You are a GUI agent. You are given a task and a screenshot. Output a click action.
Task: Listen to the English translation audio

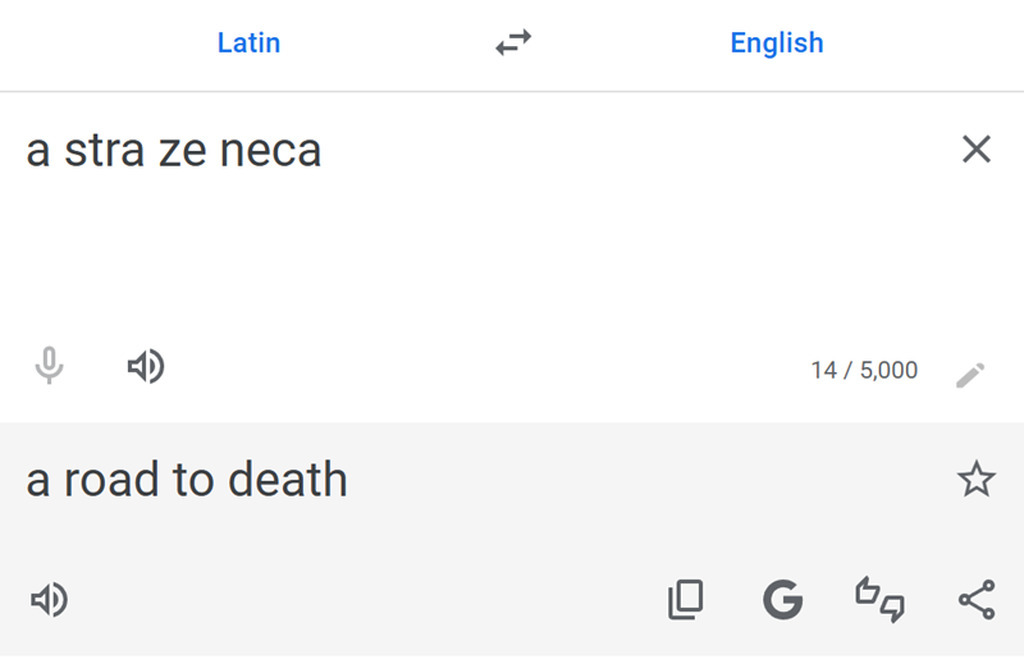click(x=49, y=600)
